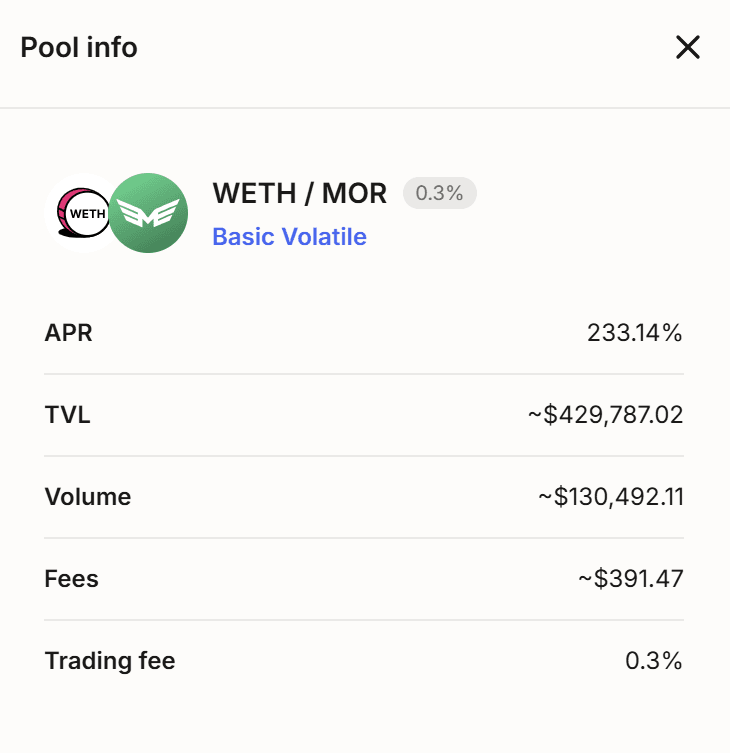
Task: Click the Pool info heading
Action: [79, 47]
